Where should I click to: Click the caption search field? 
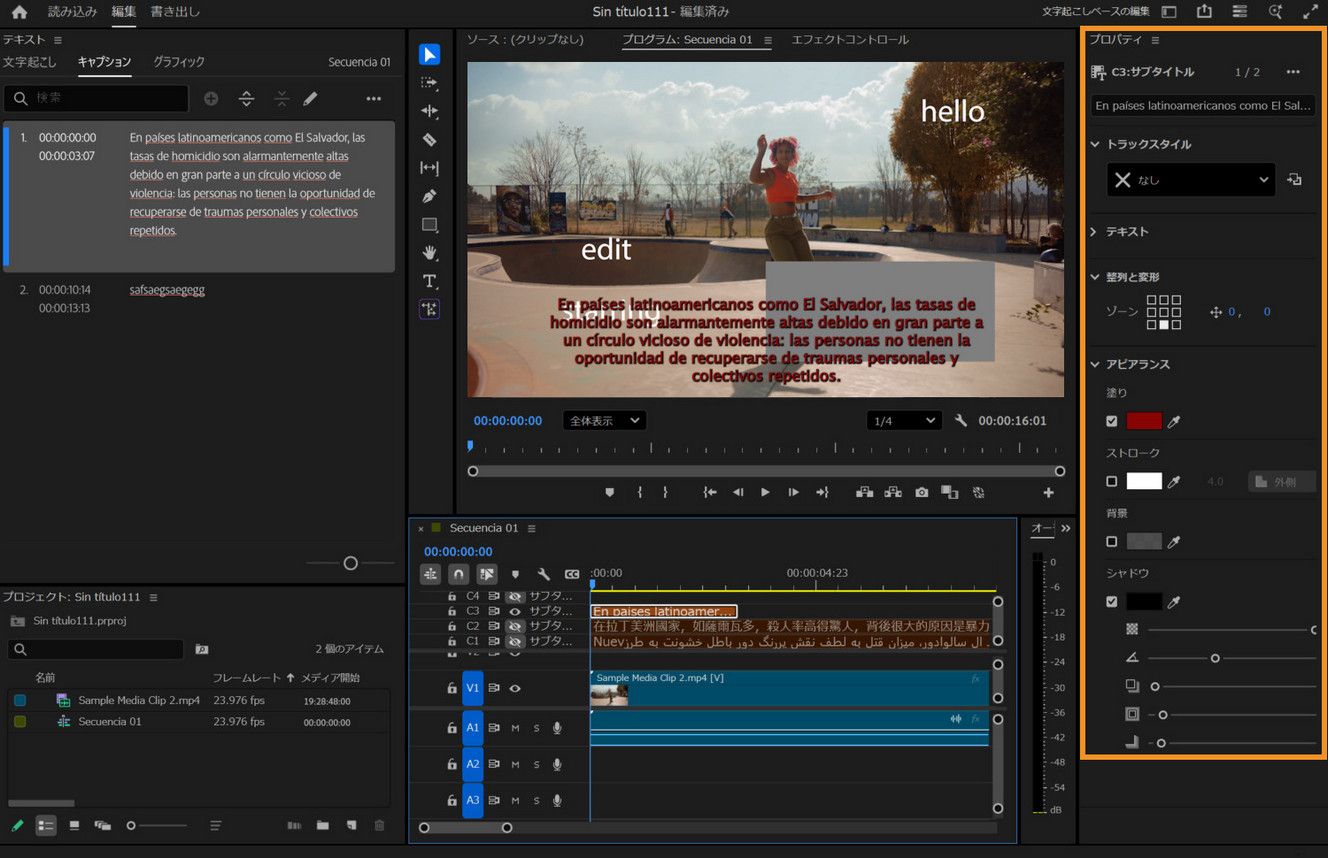[x=95, y=98]
